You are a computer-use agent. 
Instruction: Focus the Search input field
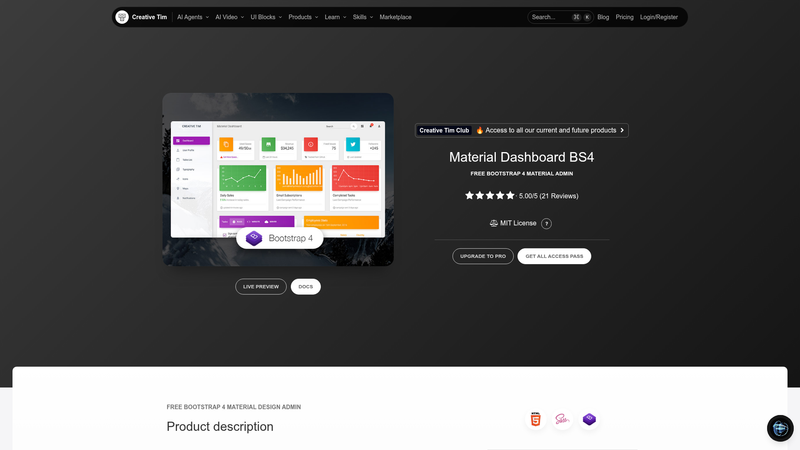tap(560, 17)
